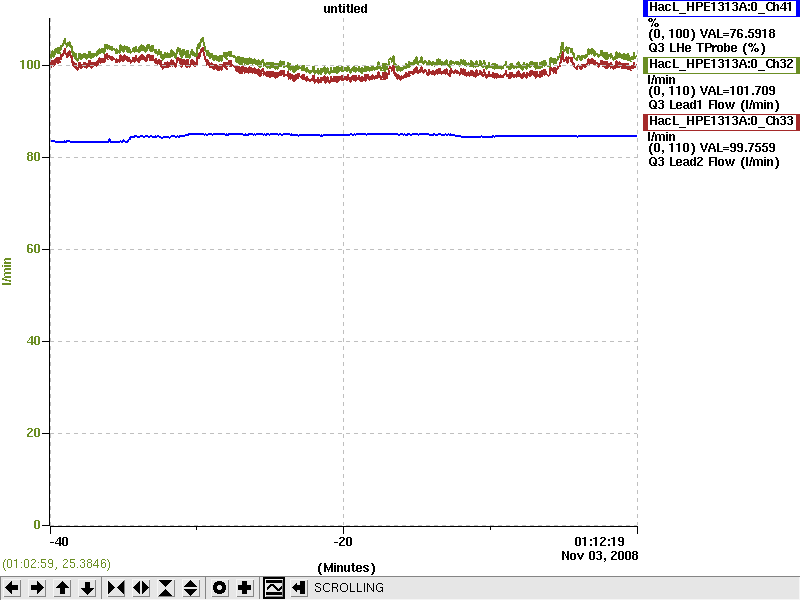The height and width of the screenshot is (600, 800).
Task: Pan the graph left with the left arrow
Action: pos(12,588)
